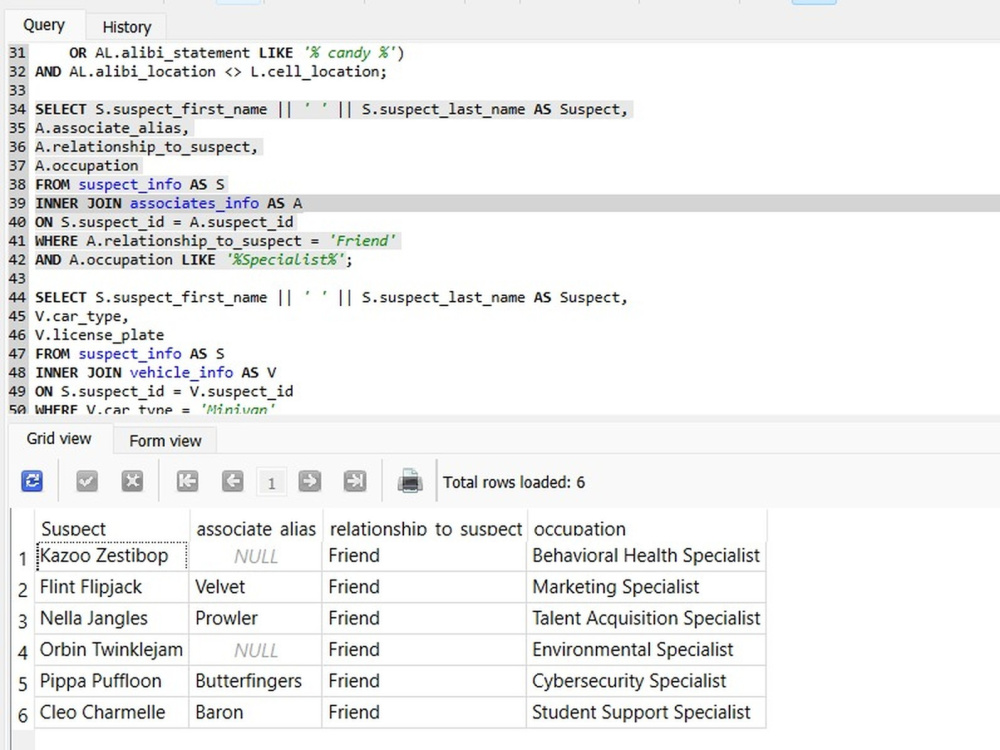The height and width of the screenshot is (750, 1000).
Task: Click V.license_plate on line 46
Action: point(99,335)
